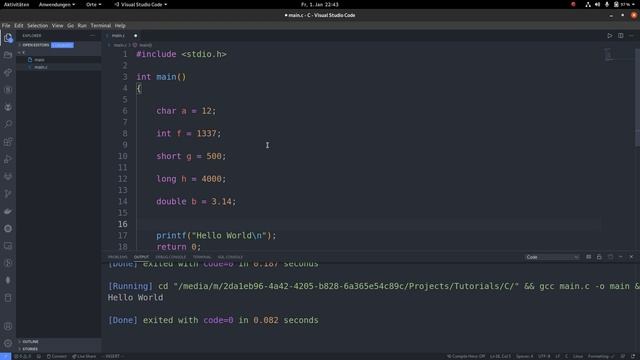Open the Terminal menu

[101, 25]
